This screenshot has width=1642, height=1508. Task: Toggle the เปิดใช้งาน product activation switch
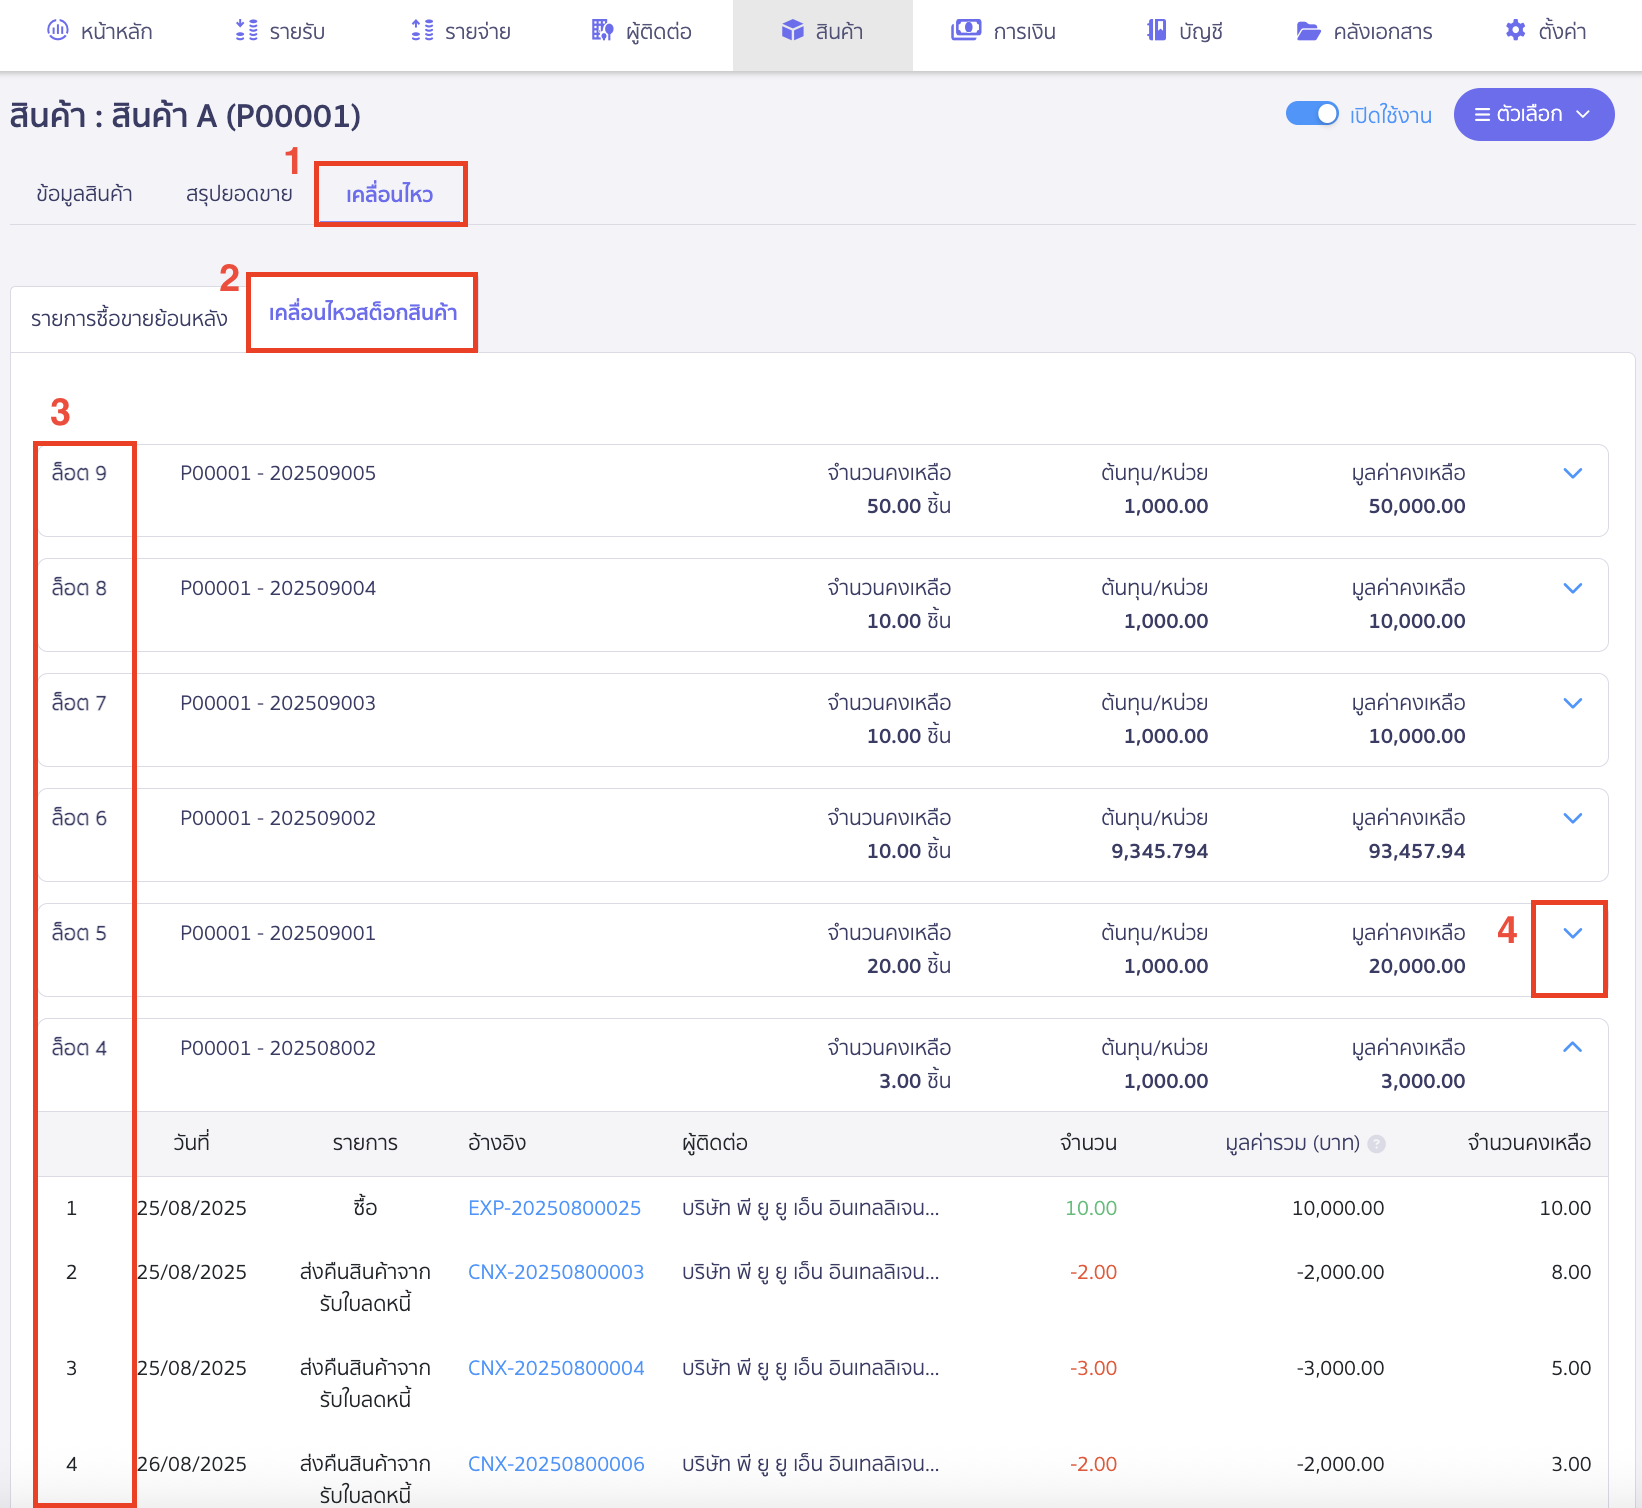1311,114
